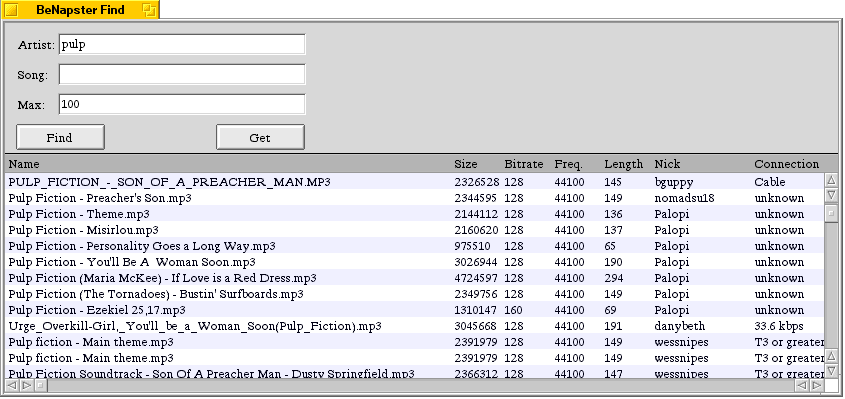Click the empty Song input field
This screenshot has height=399, width=845.
tap(182, 74)
